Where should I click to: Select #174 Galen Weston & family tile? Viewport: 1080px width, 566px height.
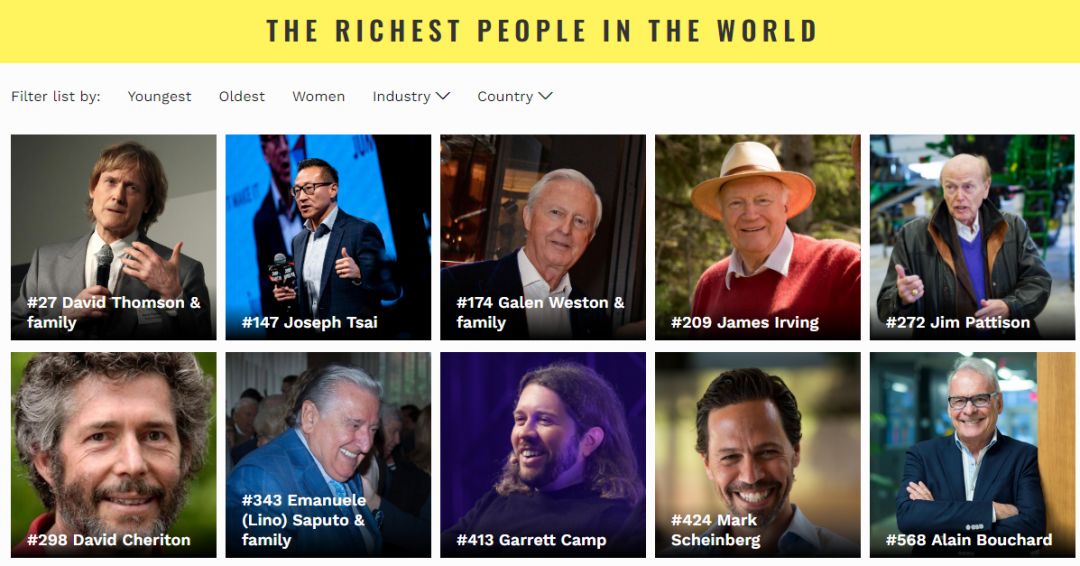543,237
